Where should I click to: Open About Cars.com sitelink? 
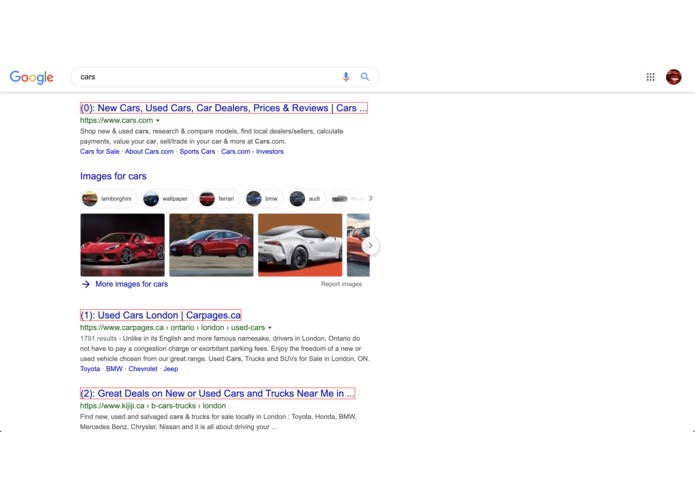(x=149, y=152)
